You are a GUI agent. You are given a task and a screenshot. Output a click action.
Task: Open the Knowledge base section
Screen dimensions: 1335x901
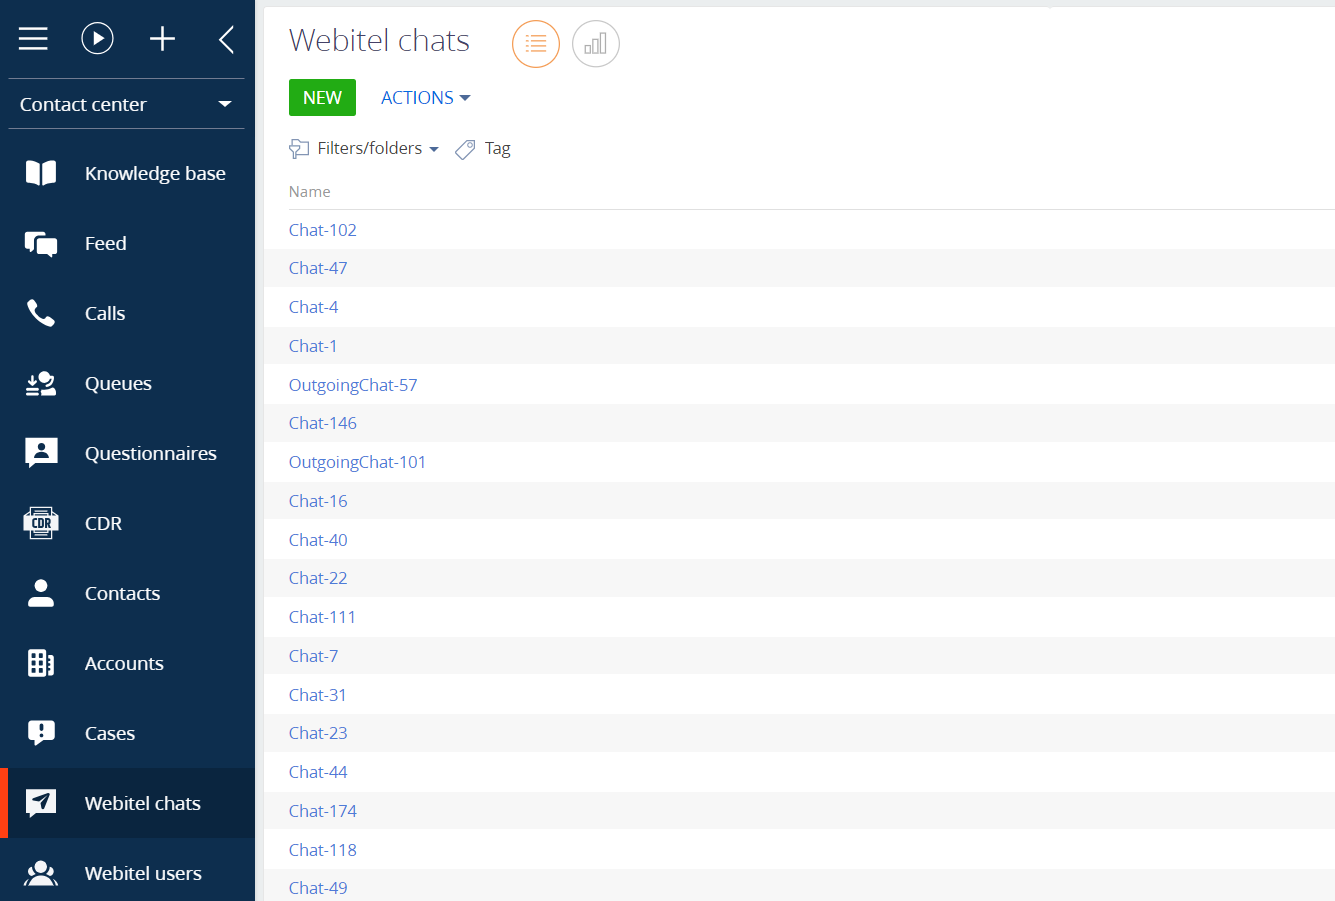(x=155, y=173)
